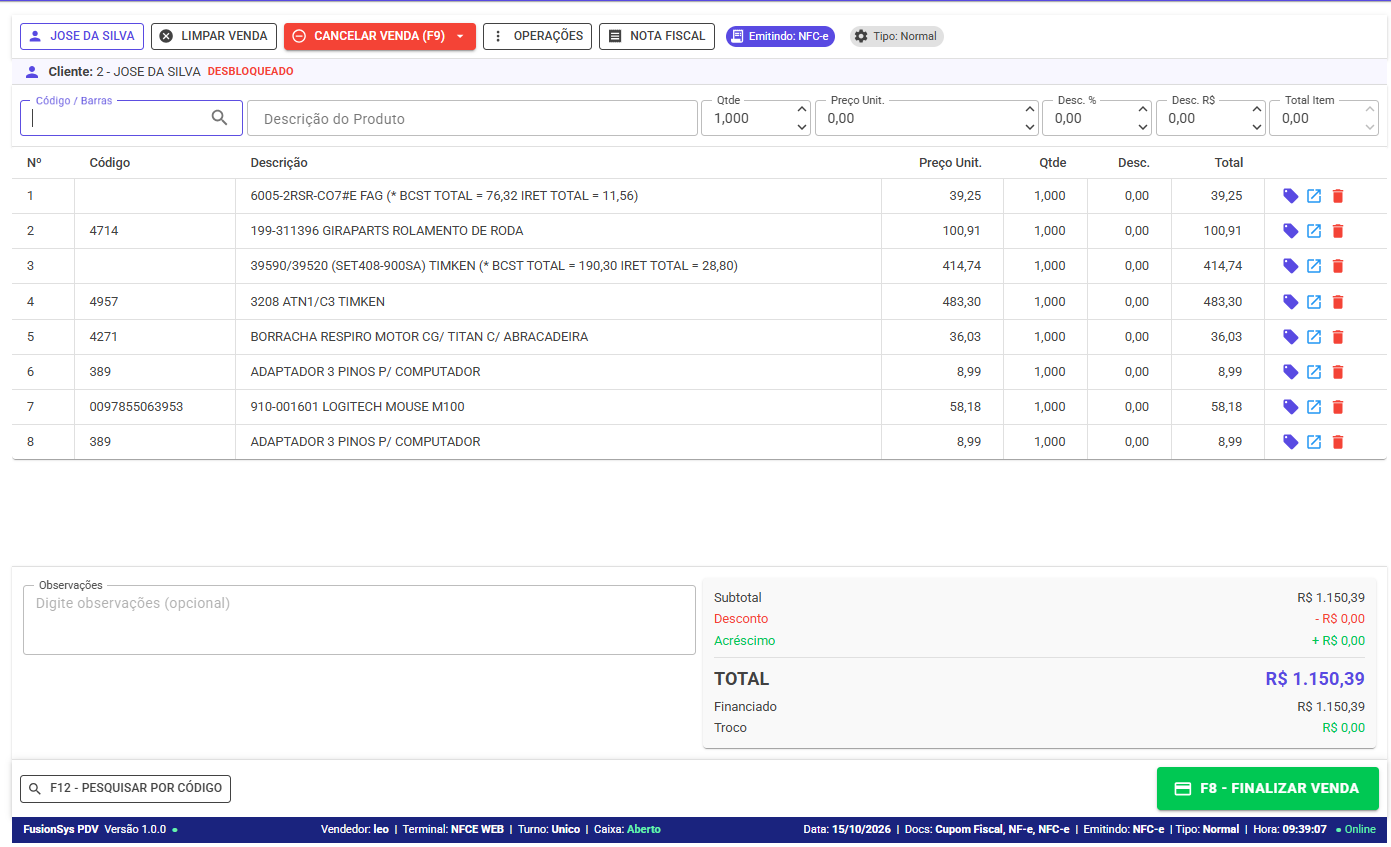1391x847 pixels.
Task: Open the Operações menu
Action: [x=537, y=36]
